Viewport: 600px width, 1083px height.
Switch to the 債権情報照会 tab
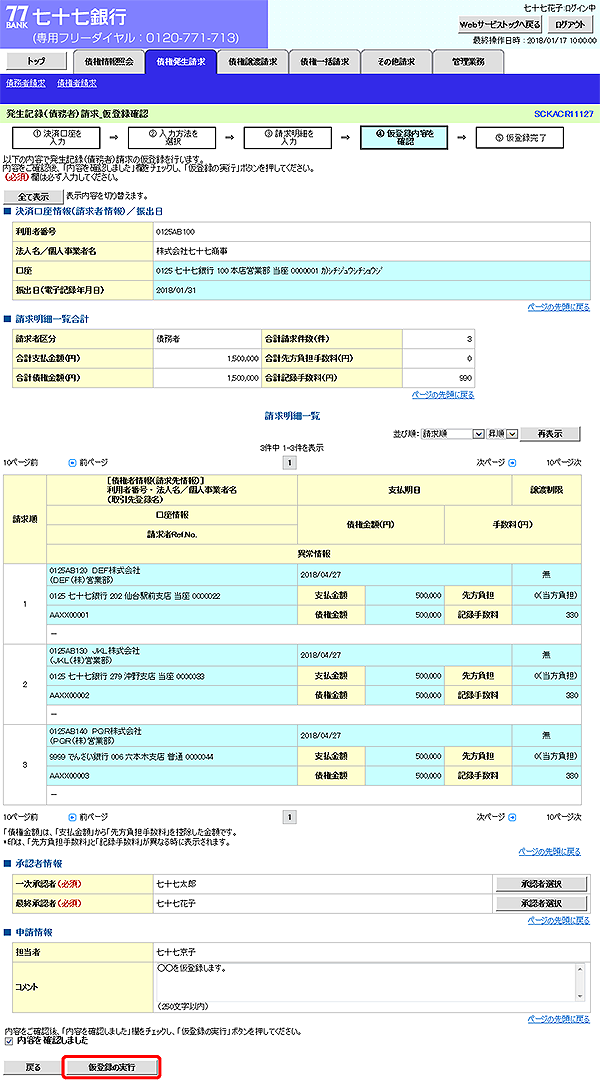108,61
